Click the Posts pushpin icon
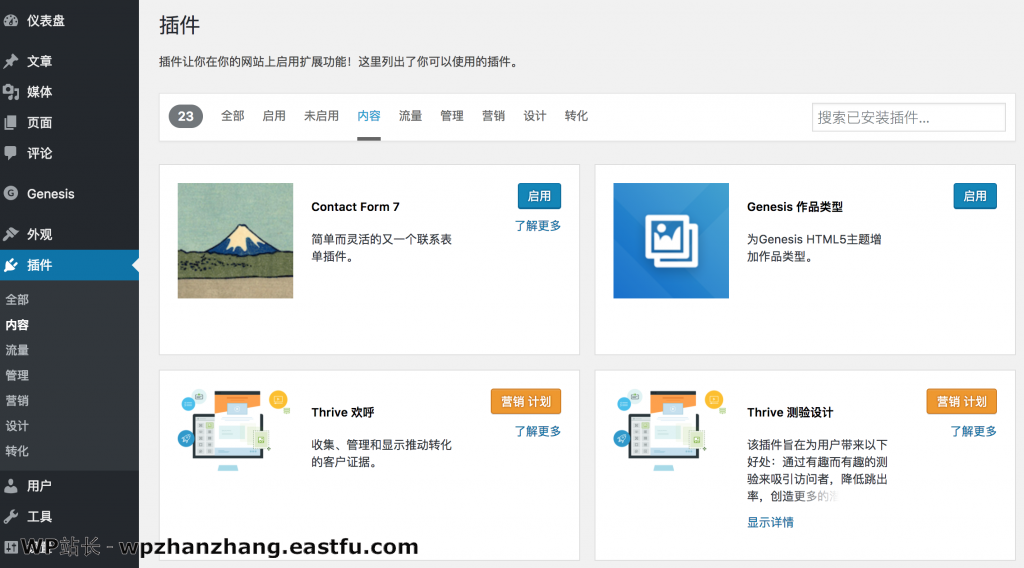This screenshot has height=568, width=1024. coord(11,61)
